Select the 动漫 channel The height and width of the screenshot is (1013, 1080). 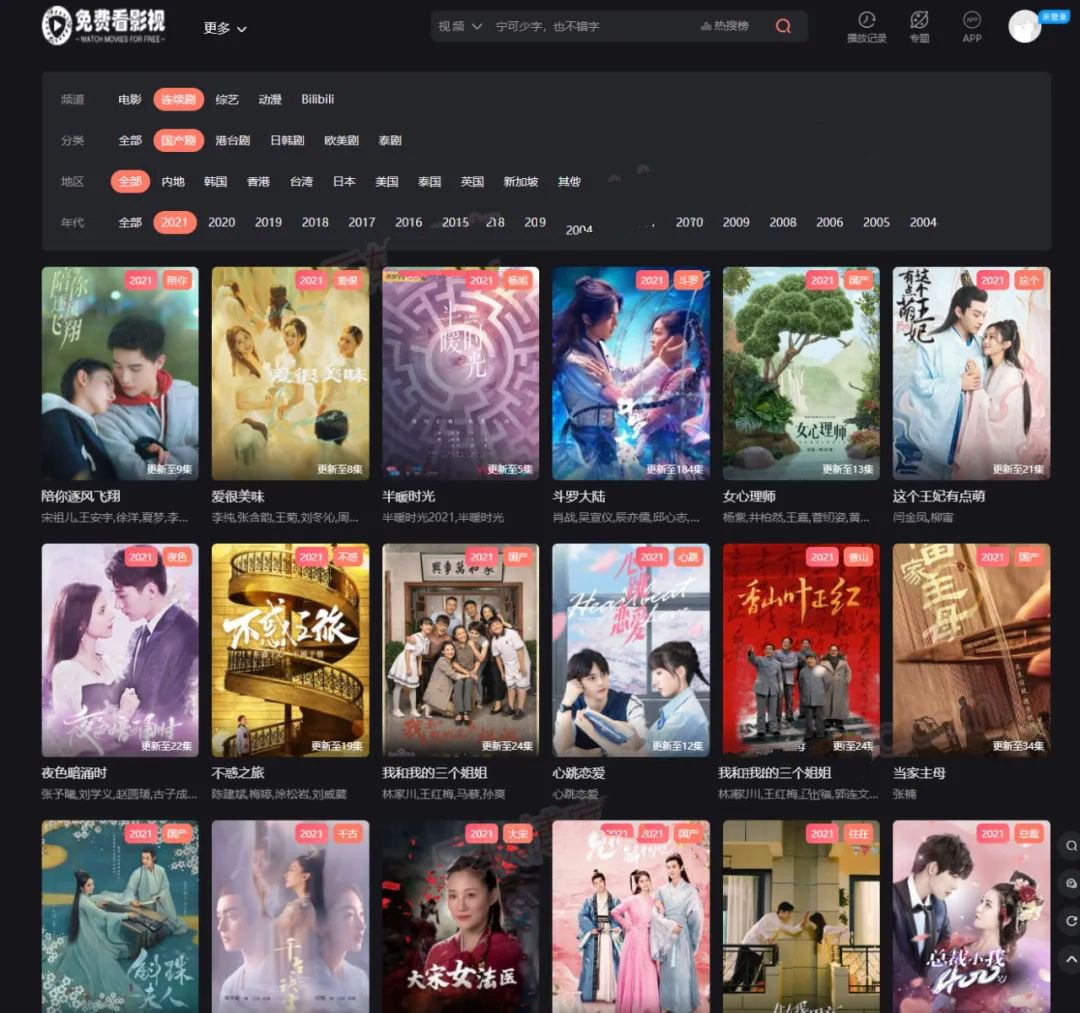[270, 99]
